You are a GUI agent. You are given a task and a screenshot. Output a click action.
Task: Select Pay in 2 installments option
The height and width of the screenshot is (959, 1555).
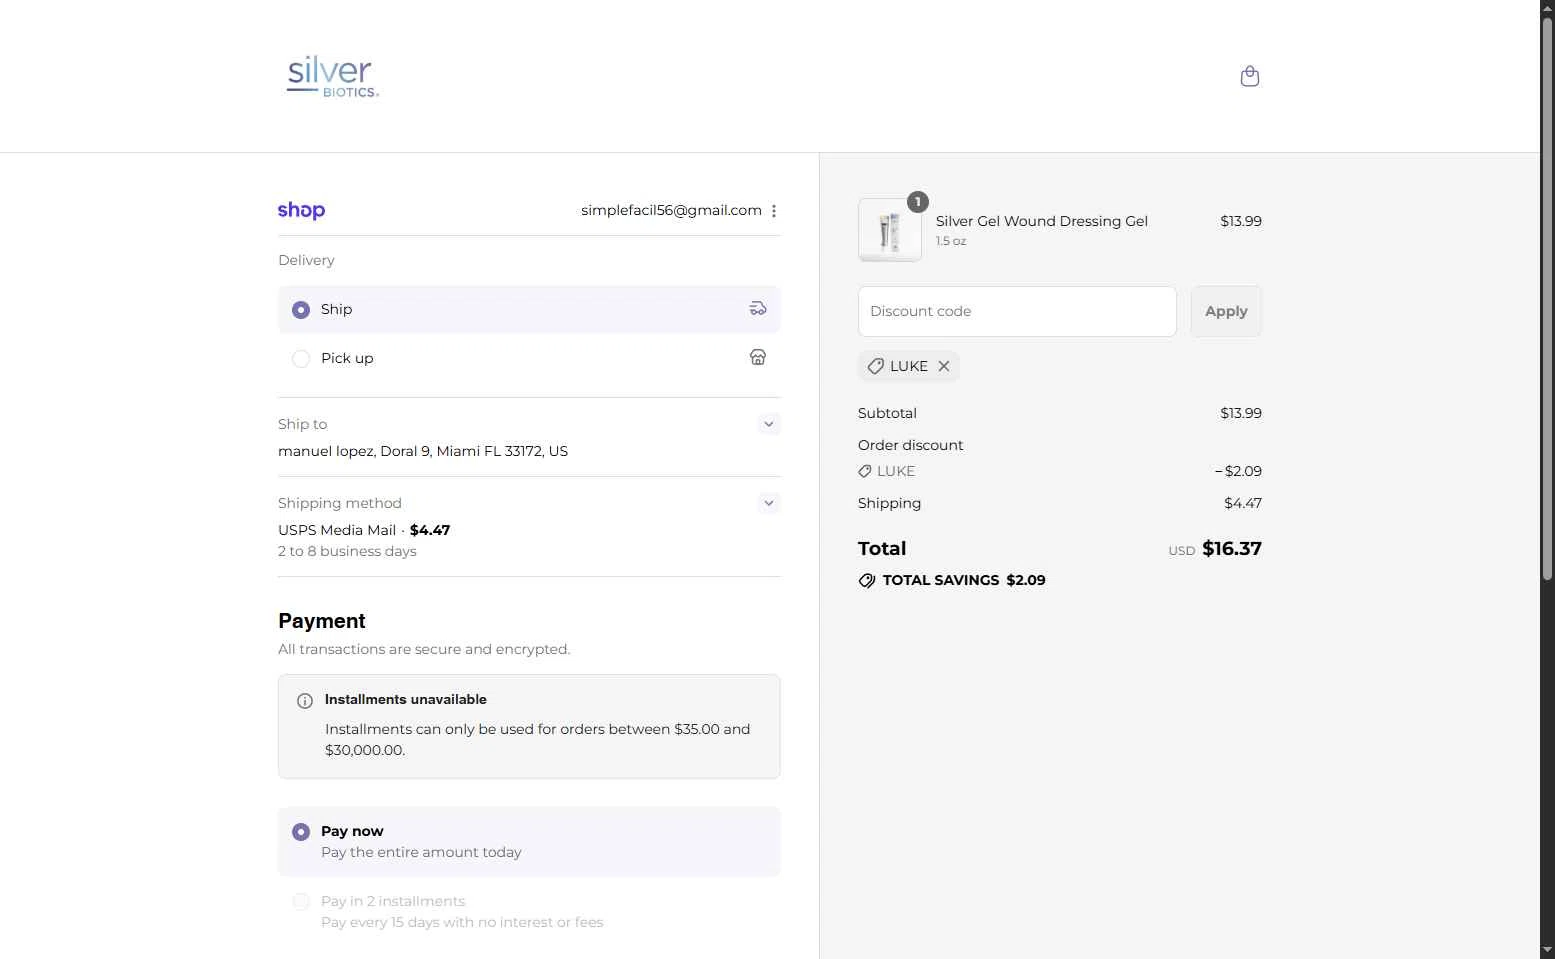click(529, 911)
